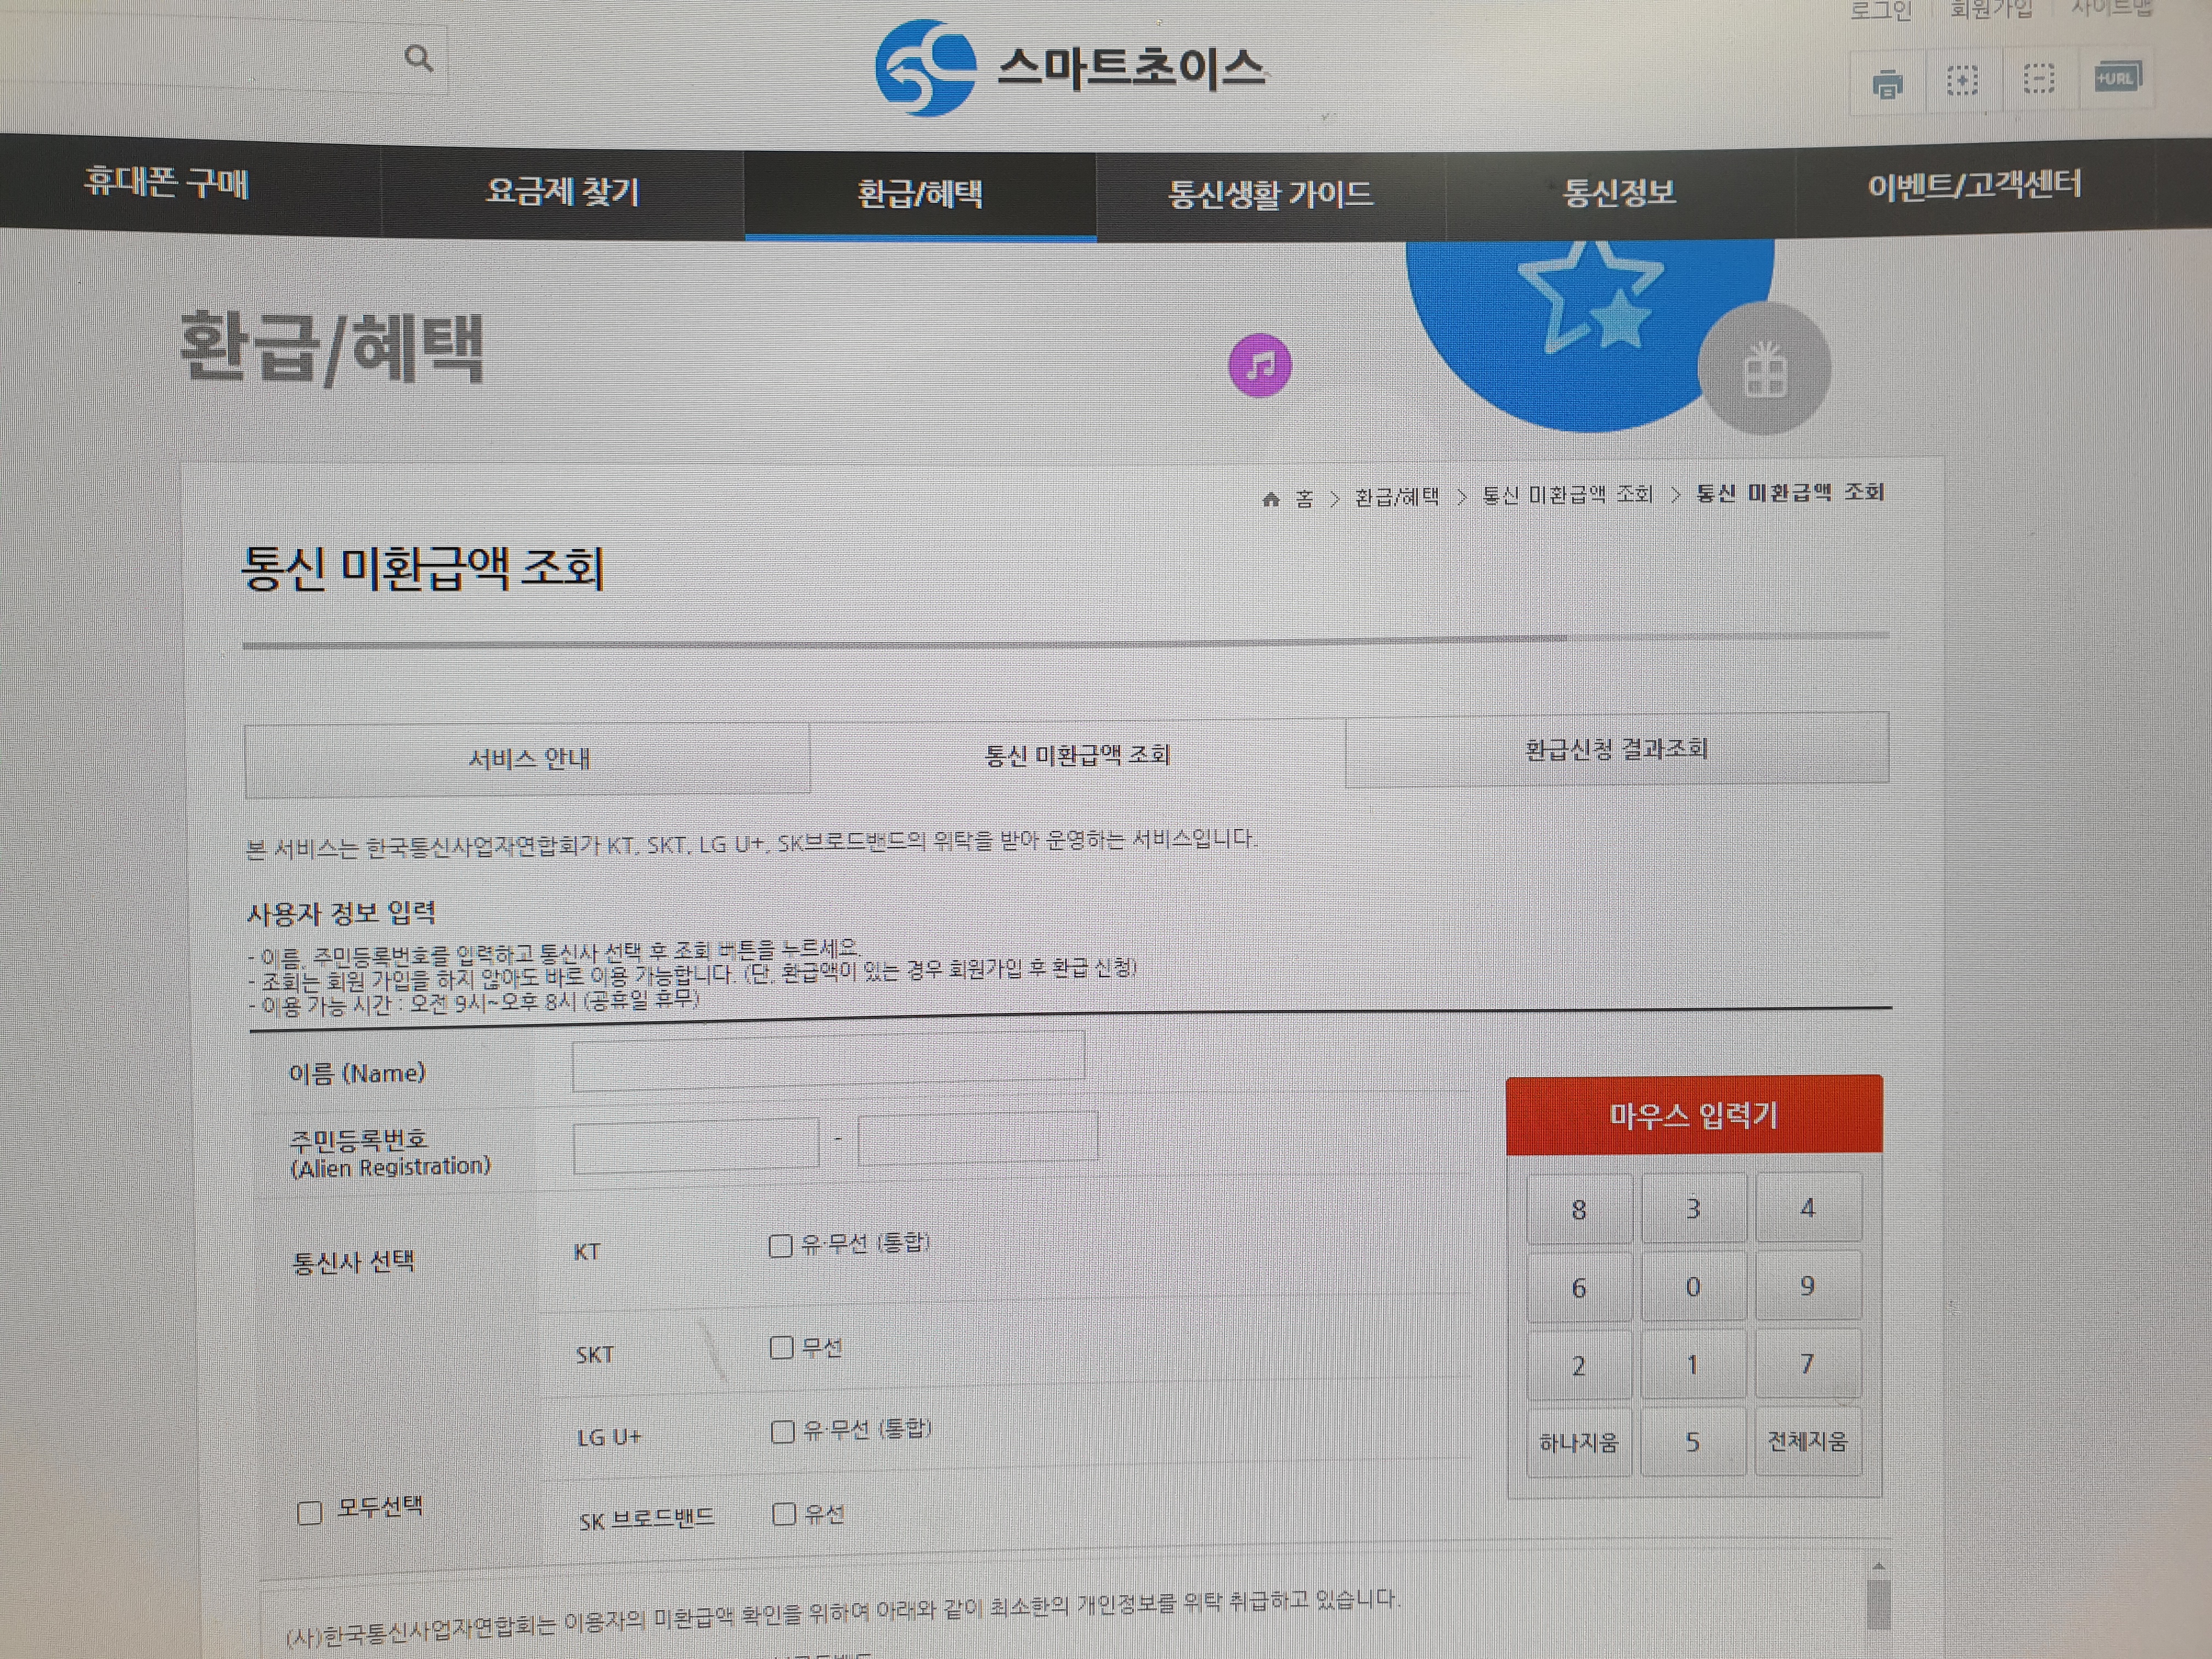The height and width of the screenshot is (1659, 2212).
Task: Enable SK 브로드밴드 유선 checkbox
Action: click(x=784, y=1514)
